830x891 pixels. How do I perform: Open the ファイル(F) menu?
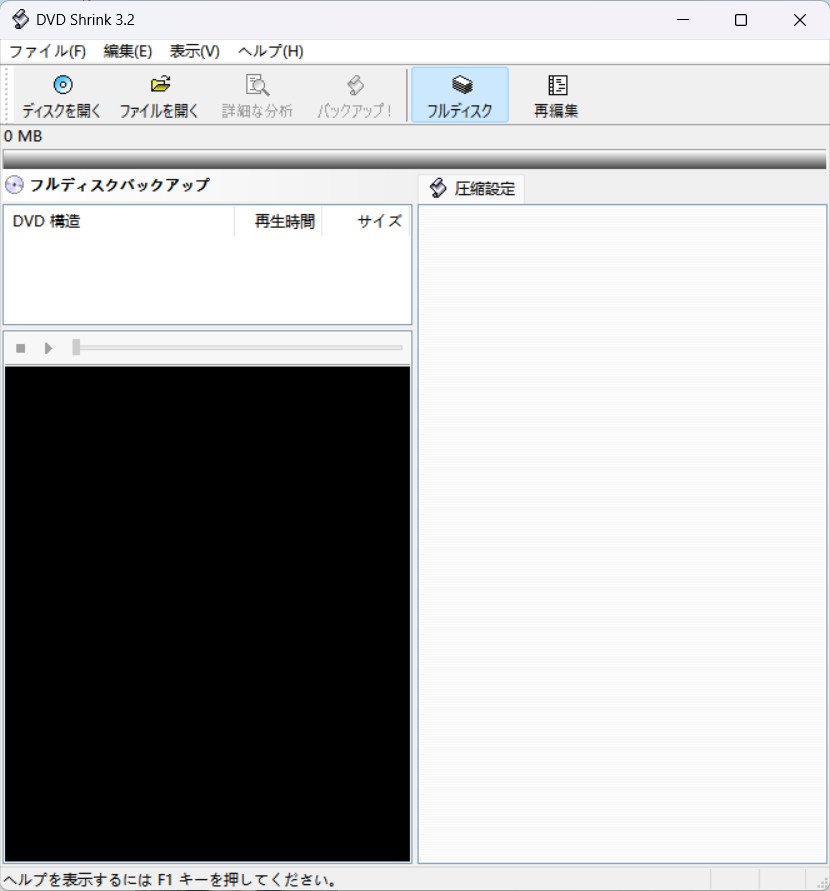[x=48, y=52]
